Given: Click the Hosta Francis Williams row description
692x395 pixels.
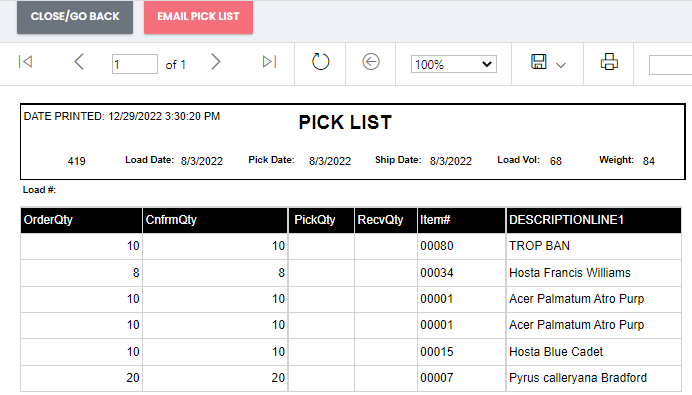Looking at the screenshot, I should [570, 273].
